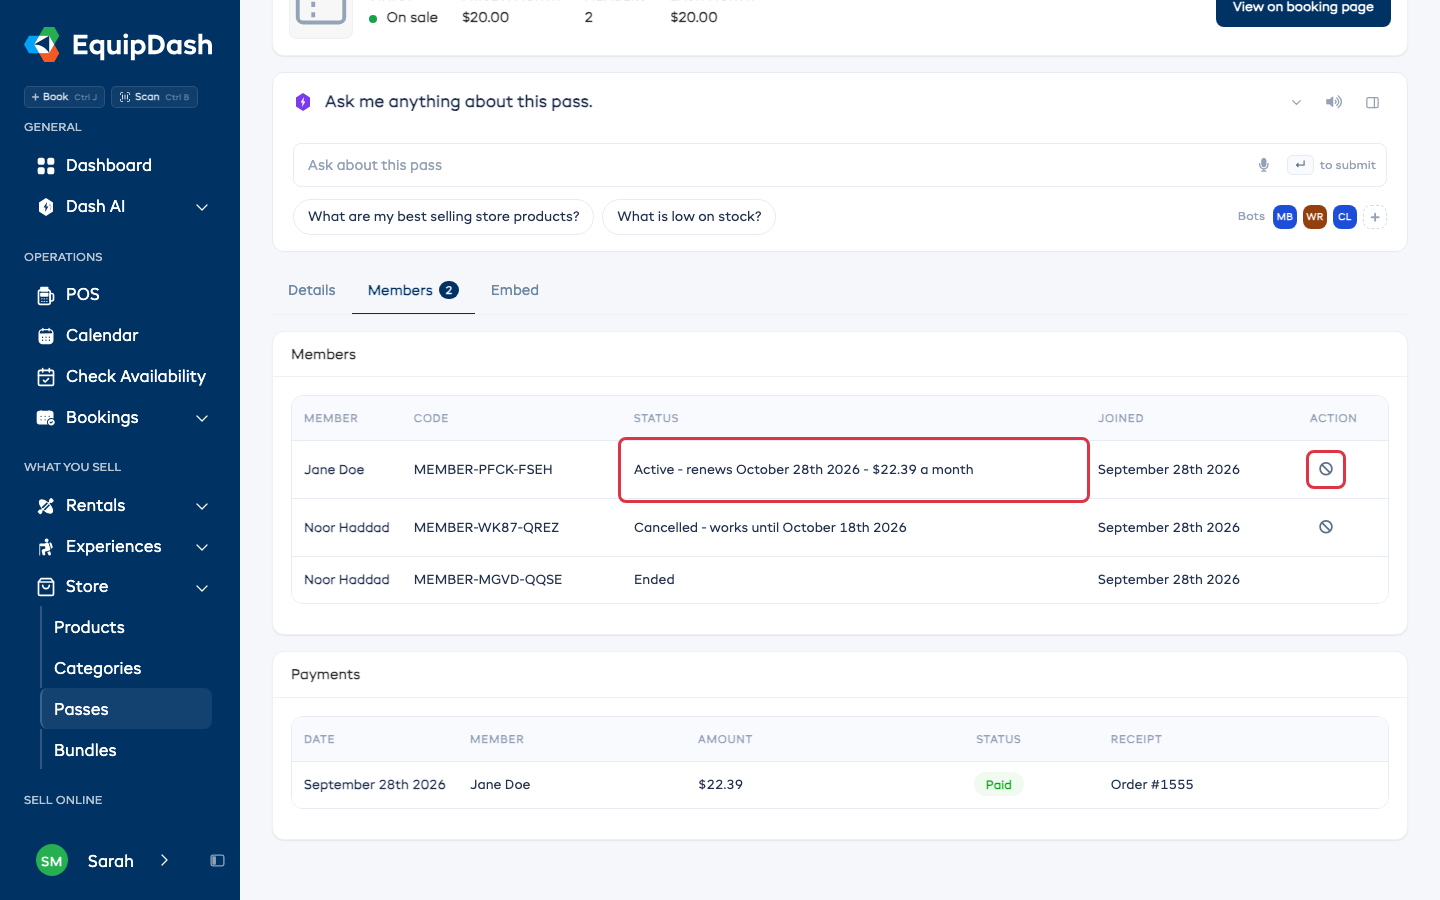This screenshot has height=900, width=1440.
Task: Select the WR bot avatar
Action: click(1315, 217)
